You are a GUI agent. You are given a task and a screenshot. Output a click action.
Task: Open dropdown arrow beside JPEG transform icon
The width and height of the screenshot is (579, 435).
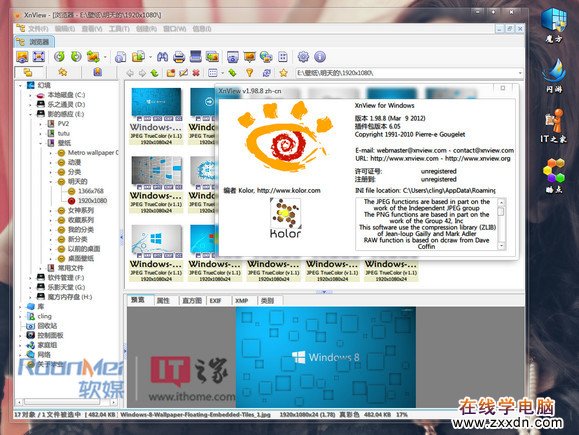point(105,57)
